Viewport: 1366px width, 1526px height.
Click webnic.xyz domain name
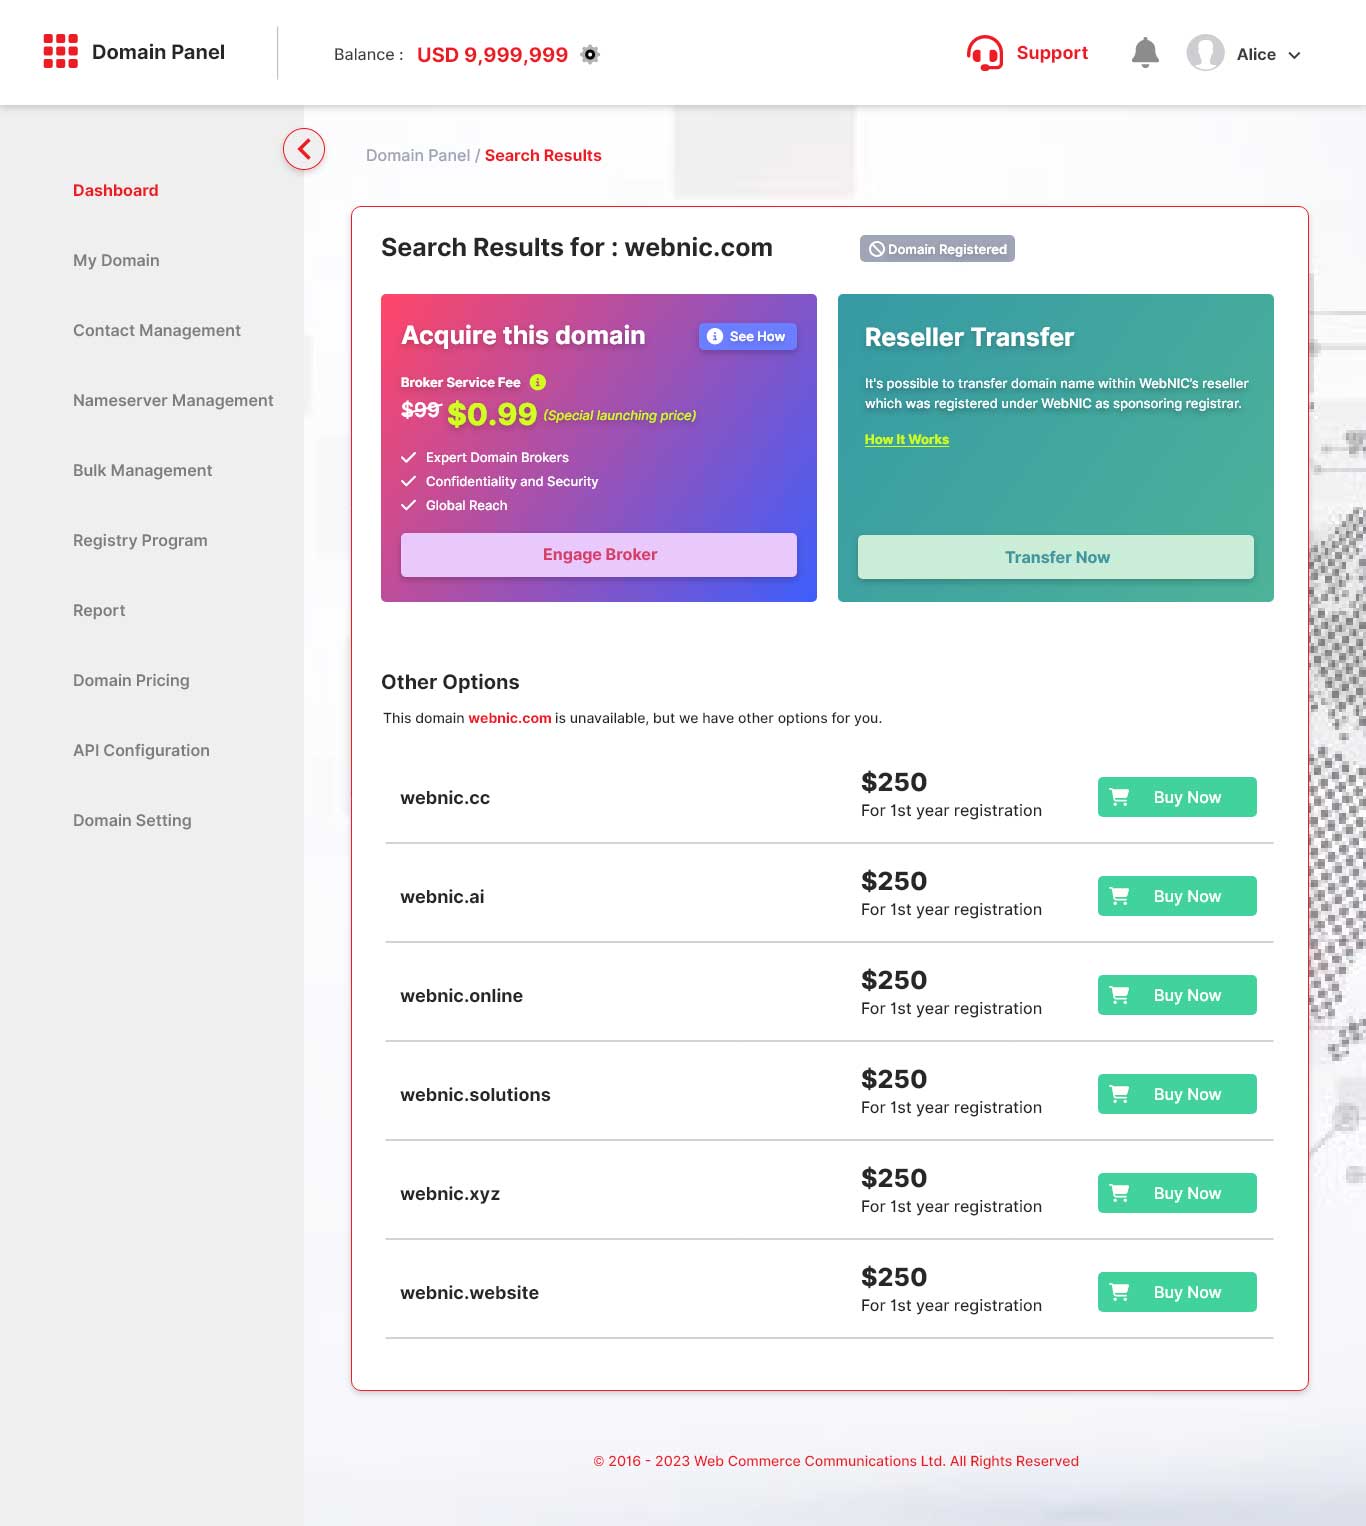click(450, 1194)
